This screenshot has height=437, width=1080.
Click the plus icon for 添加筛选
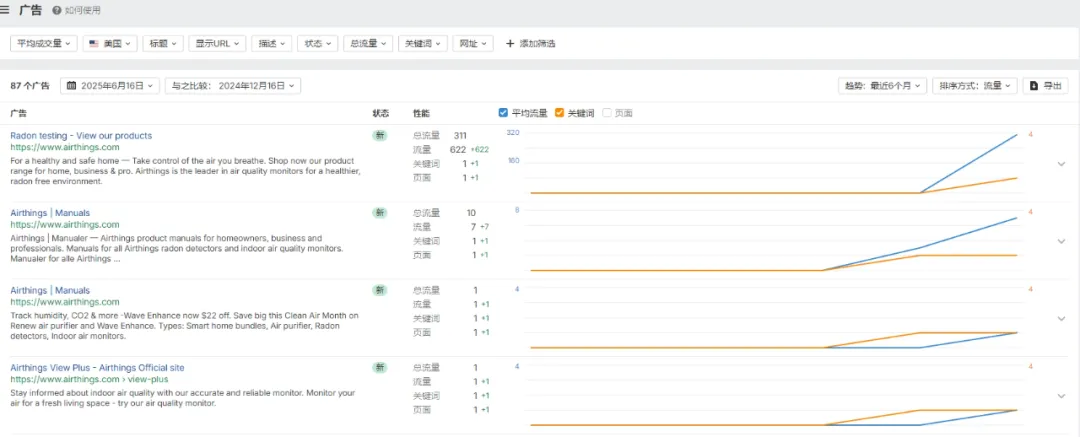tap(510, 43)
